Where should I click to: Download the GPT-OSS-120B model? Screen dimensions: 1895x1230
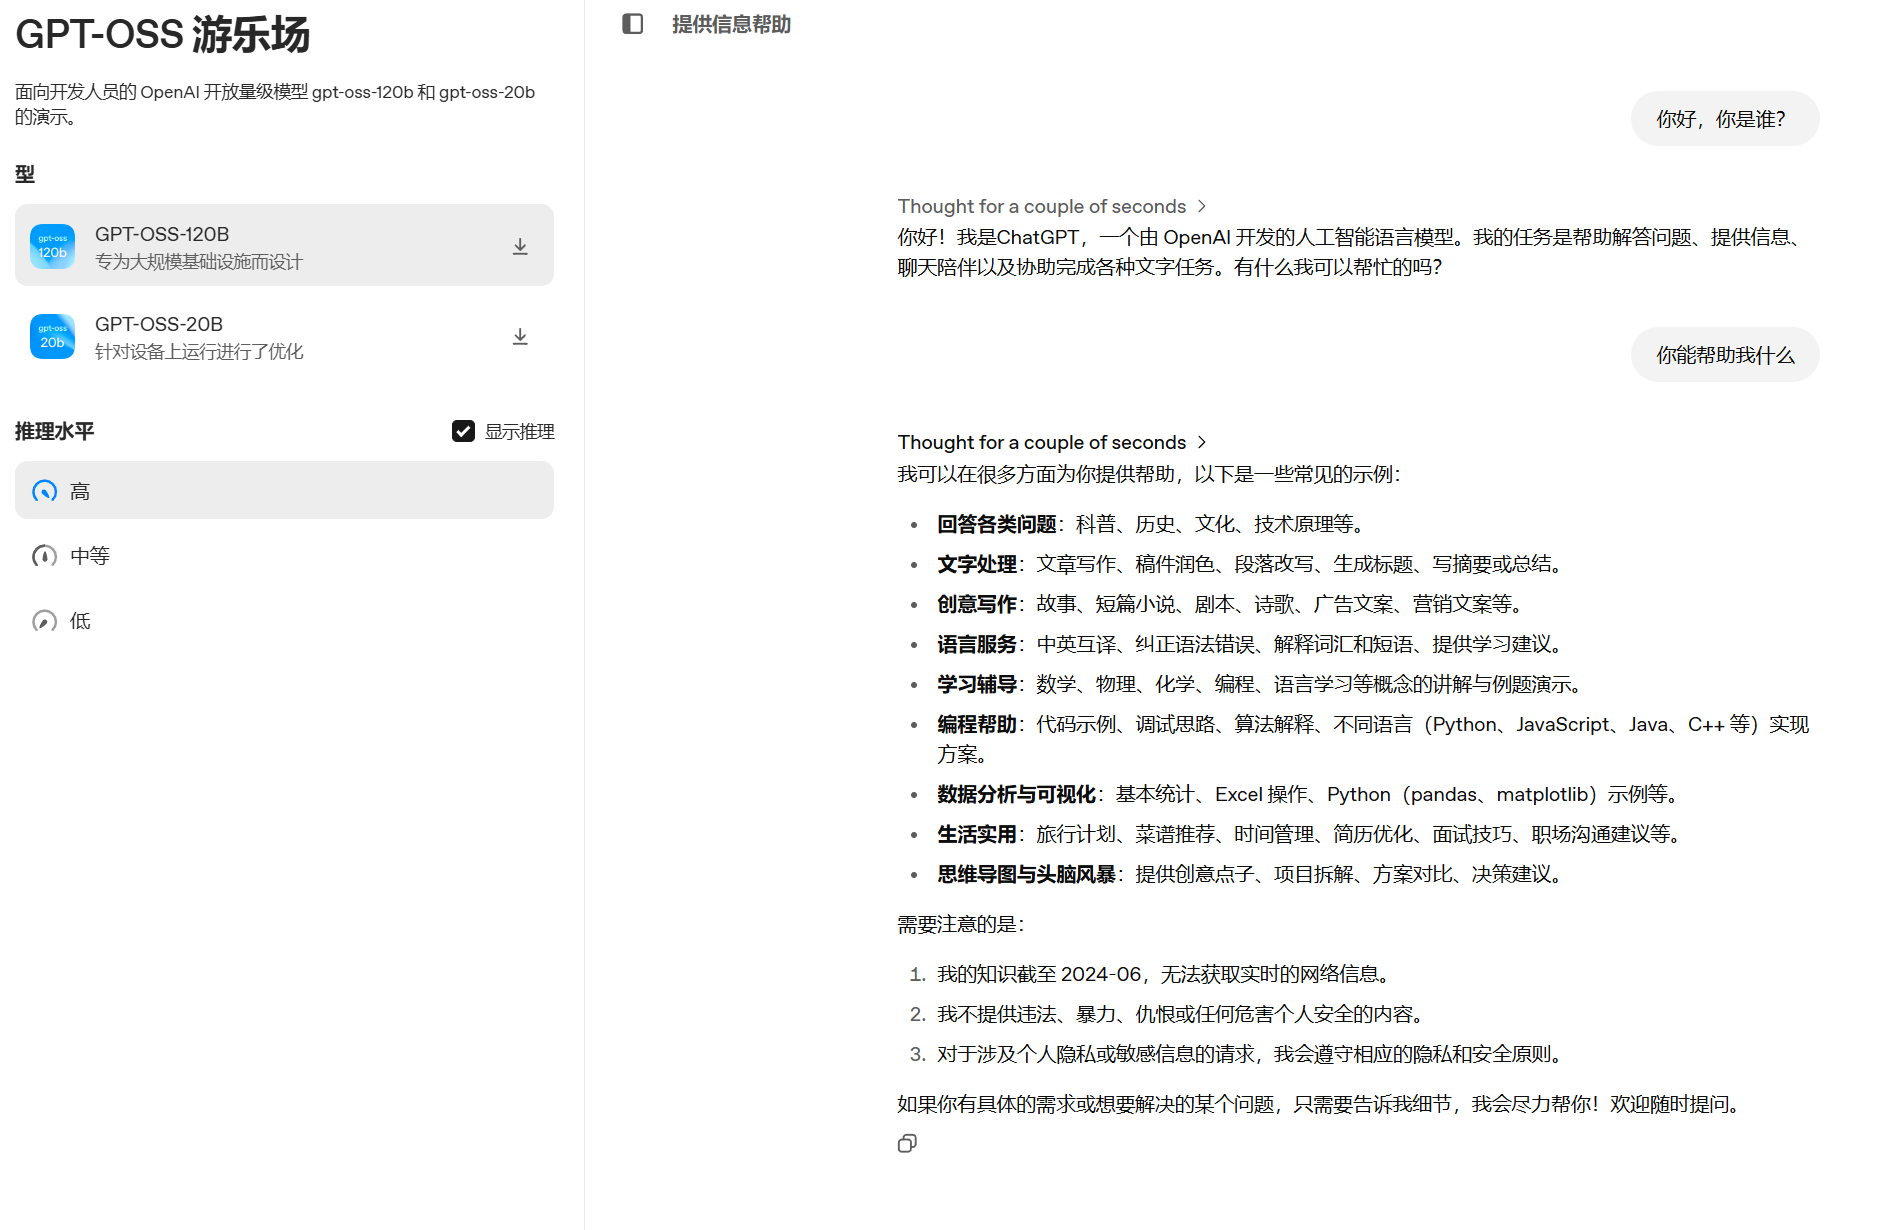tap(520, 246)
